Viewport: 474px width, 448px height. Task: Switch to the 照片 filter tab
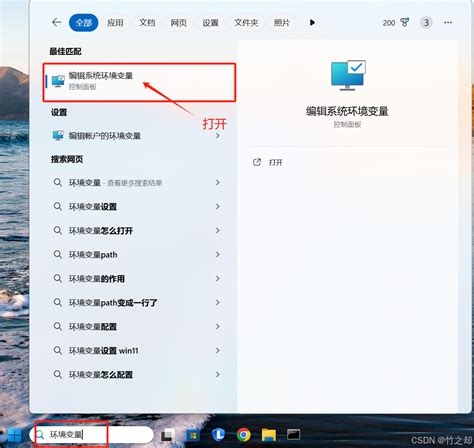click(x=282, y=23)
